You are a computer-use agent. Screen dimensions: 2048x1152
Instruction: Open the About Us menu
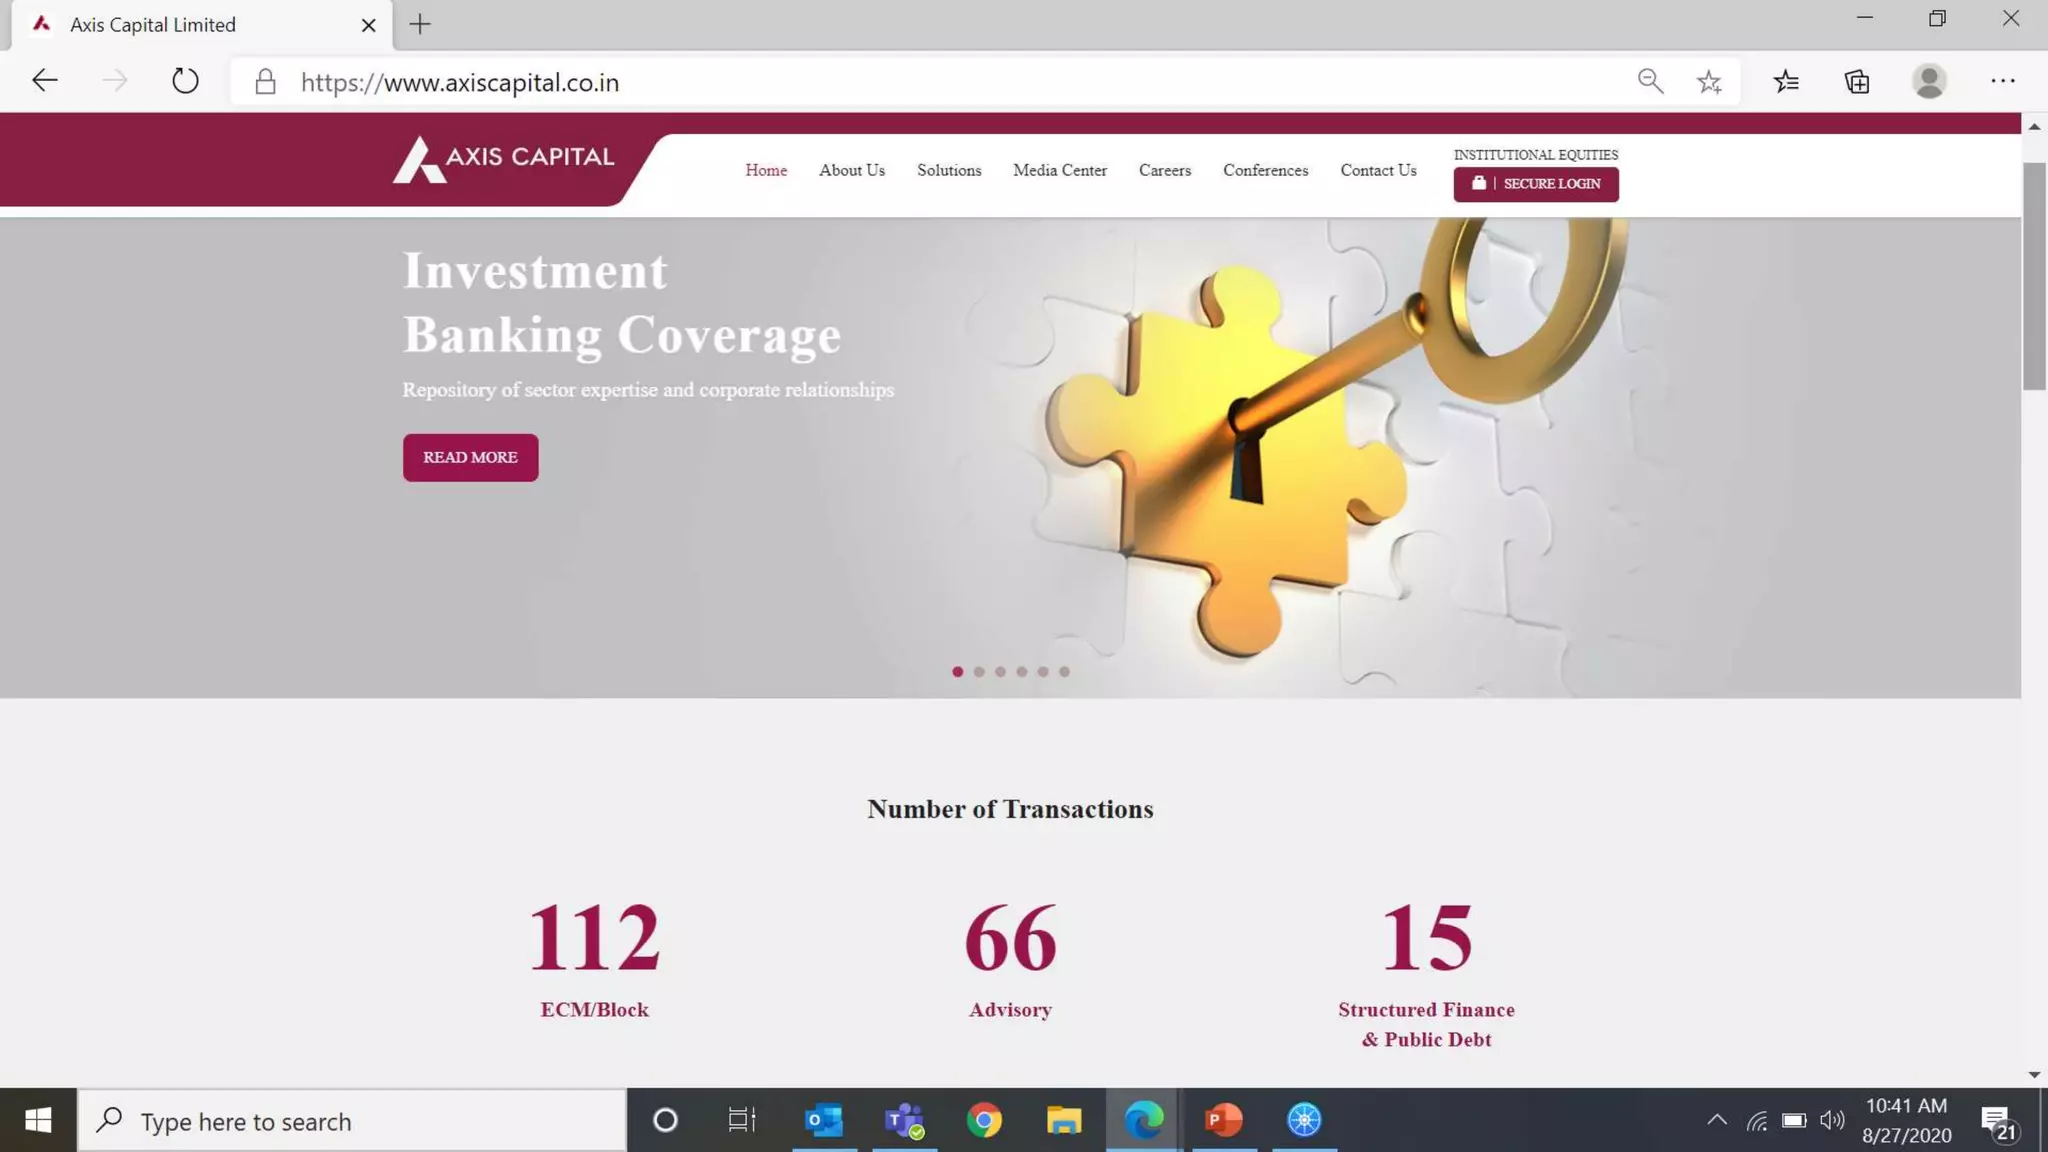[x=852, y=170]
